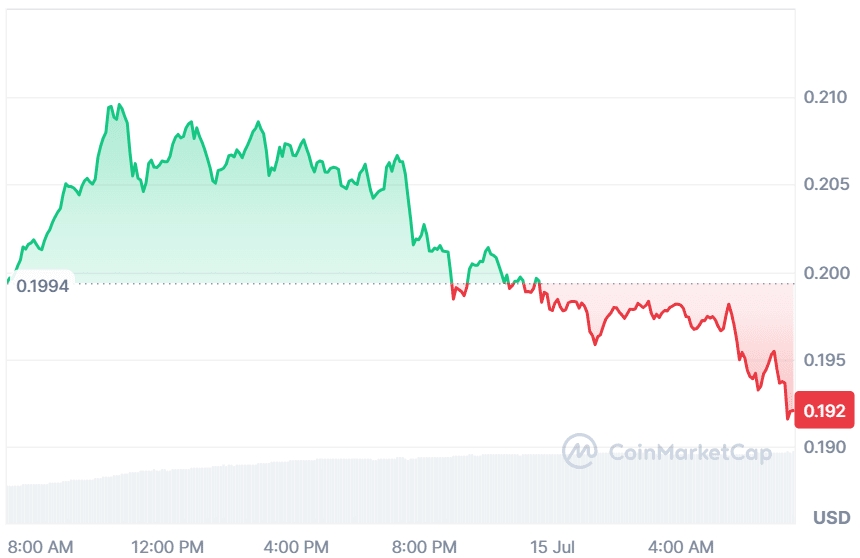Click the CoinMarketCap logo icon watermark
This screenshot has width=860, height=558.
tap(579, 452)
